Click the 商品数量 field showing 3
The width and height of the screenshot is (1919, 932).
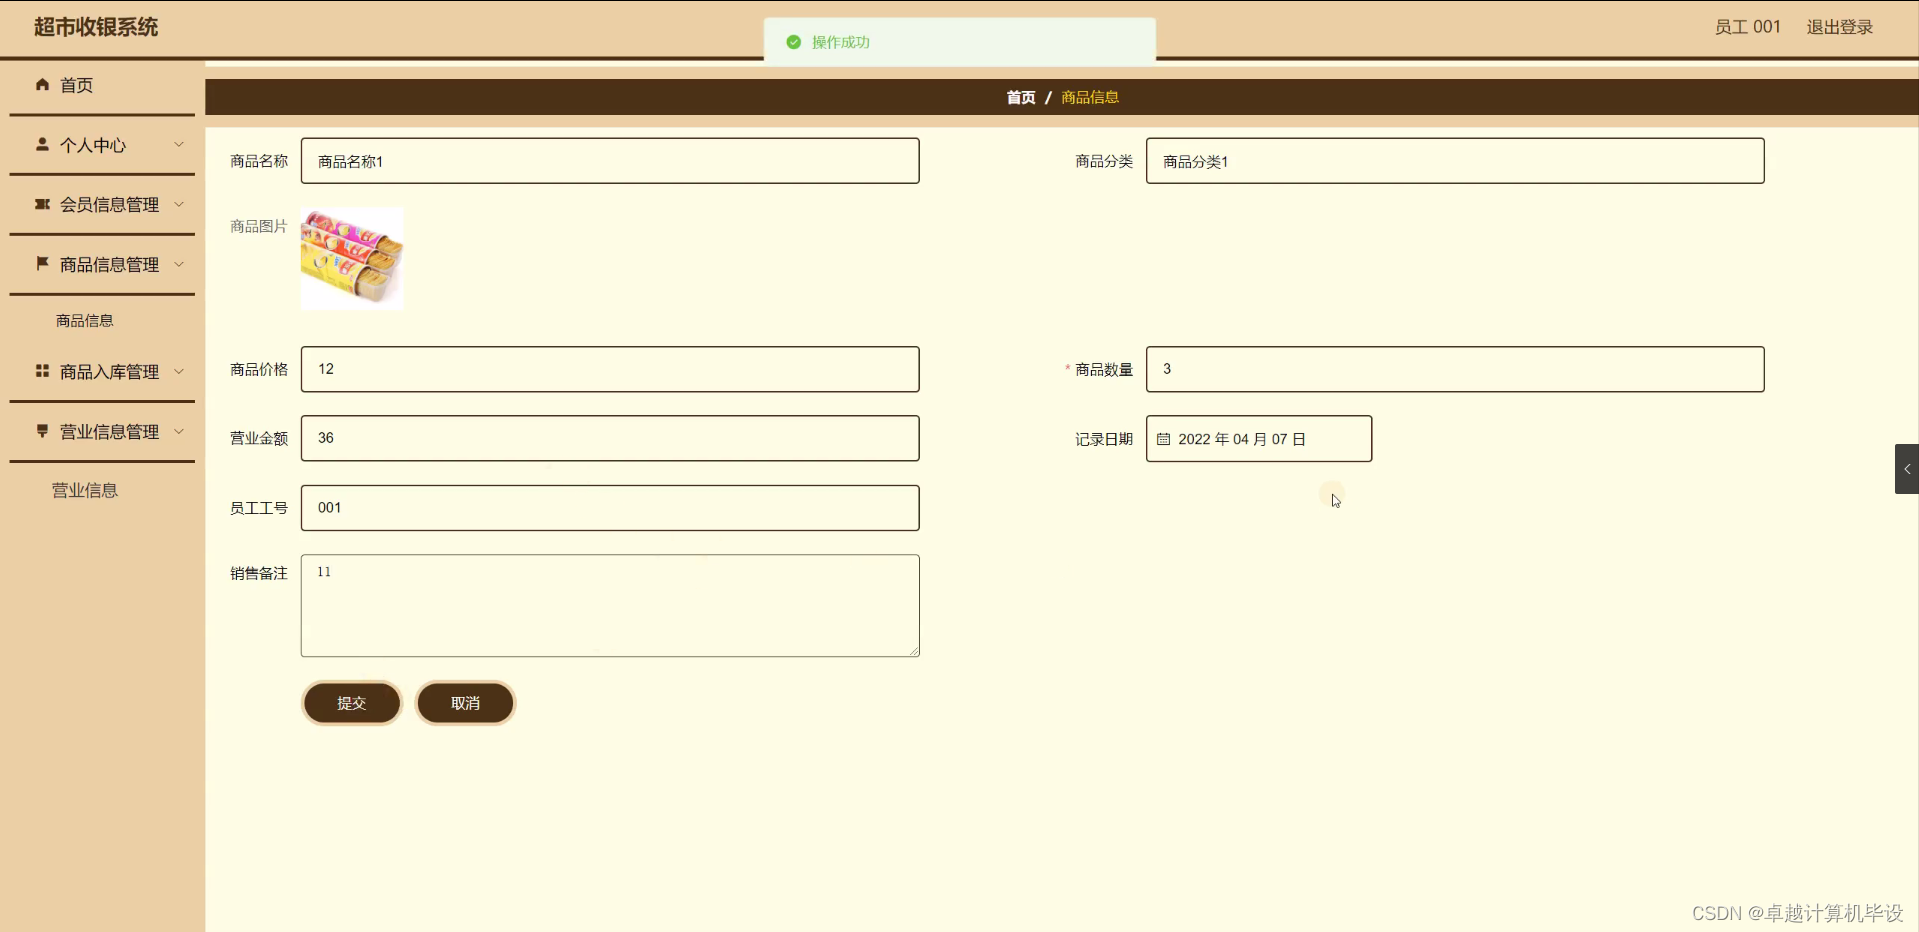coord(1455,369)
